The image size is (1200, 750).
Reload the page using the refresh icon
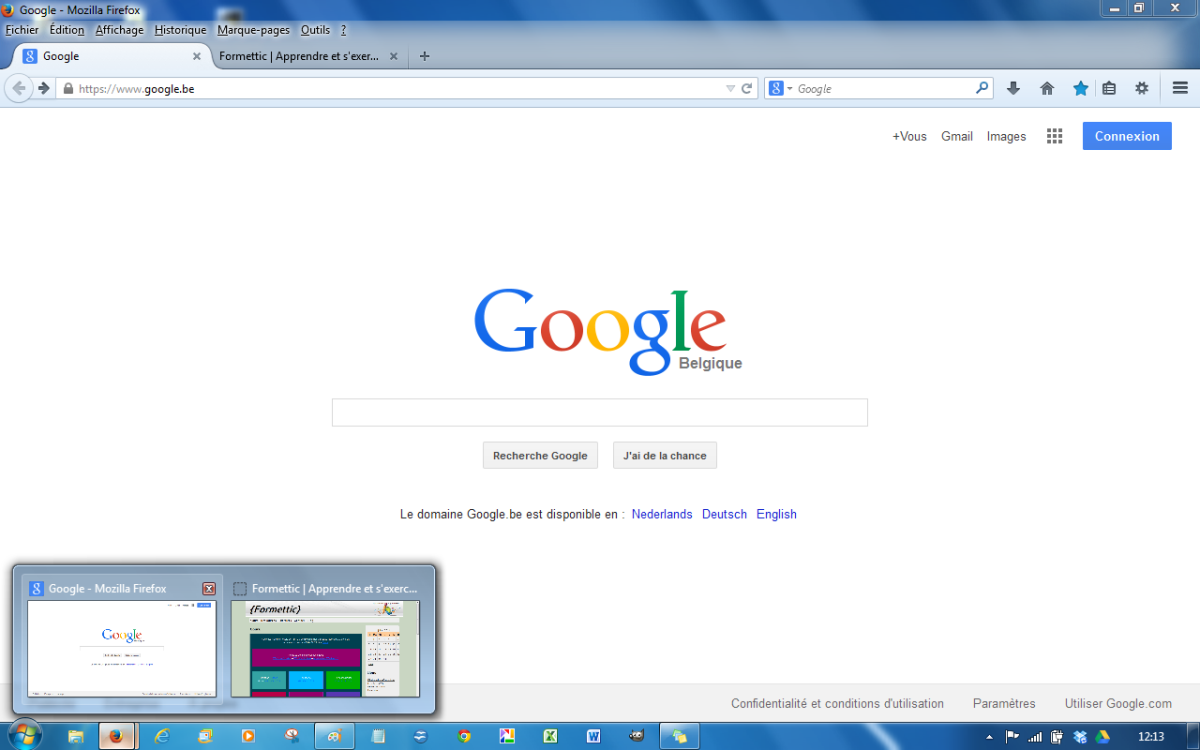746,88
